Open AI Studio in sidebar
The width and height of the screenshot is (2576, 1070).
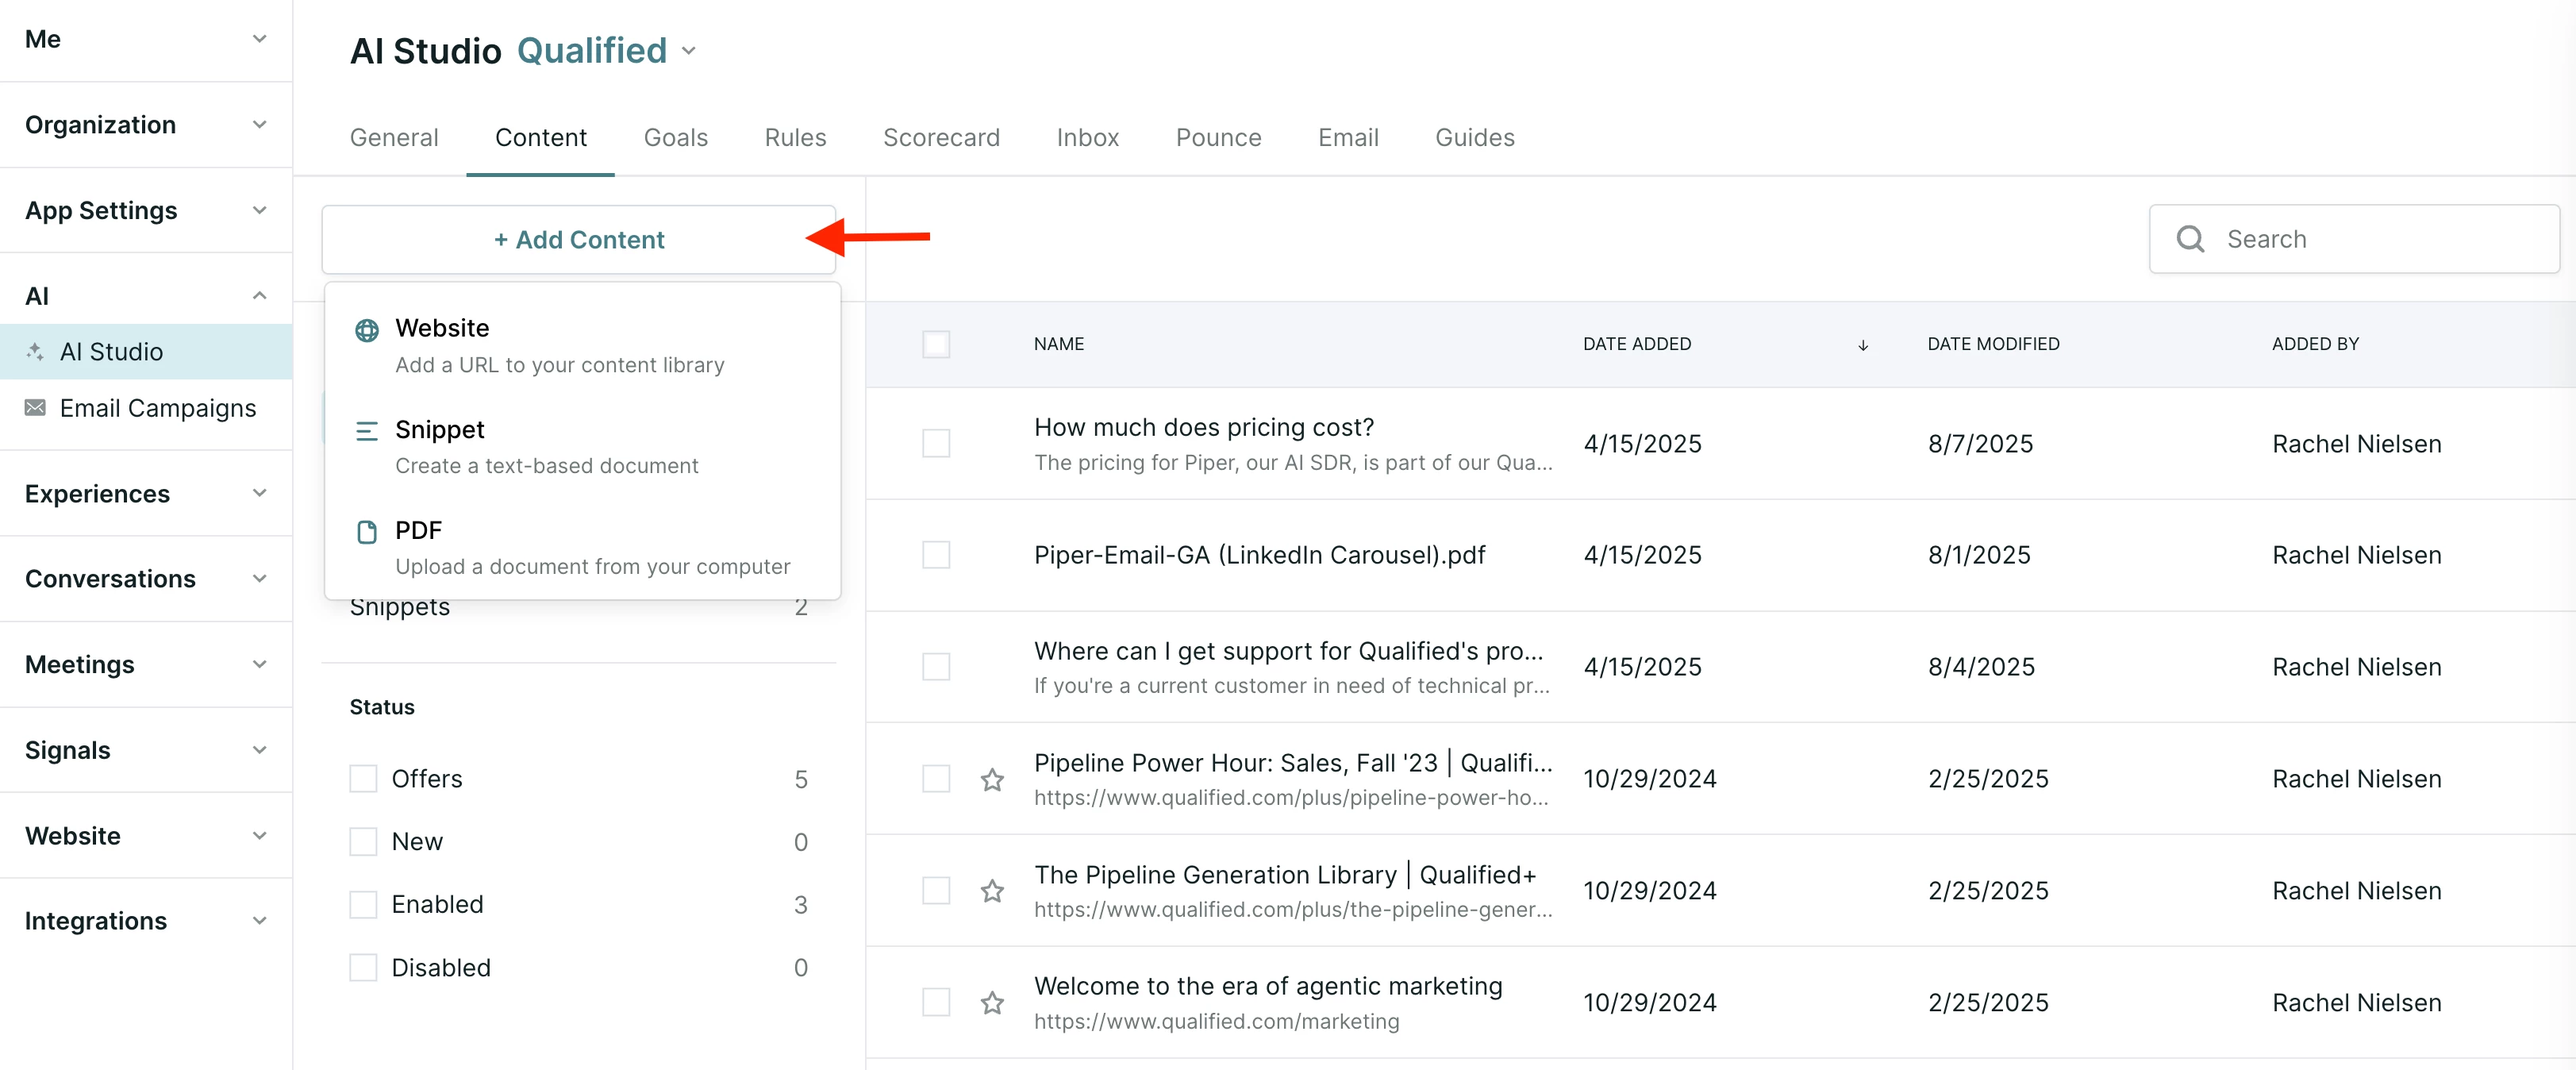tap(146, 351)
